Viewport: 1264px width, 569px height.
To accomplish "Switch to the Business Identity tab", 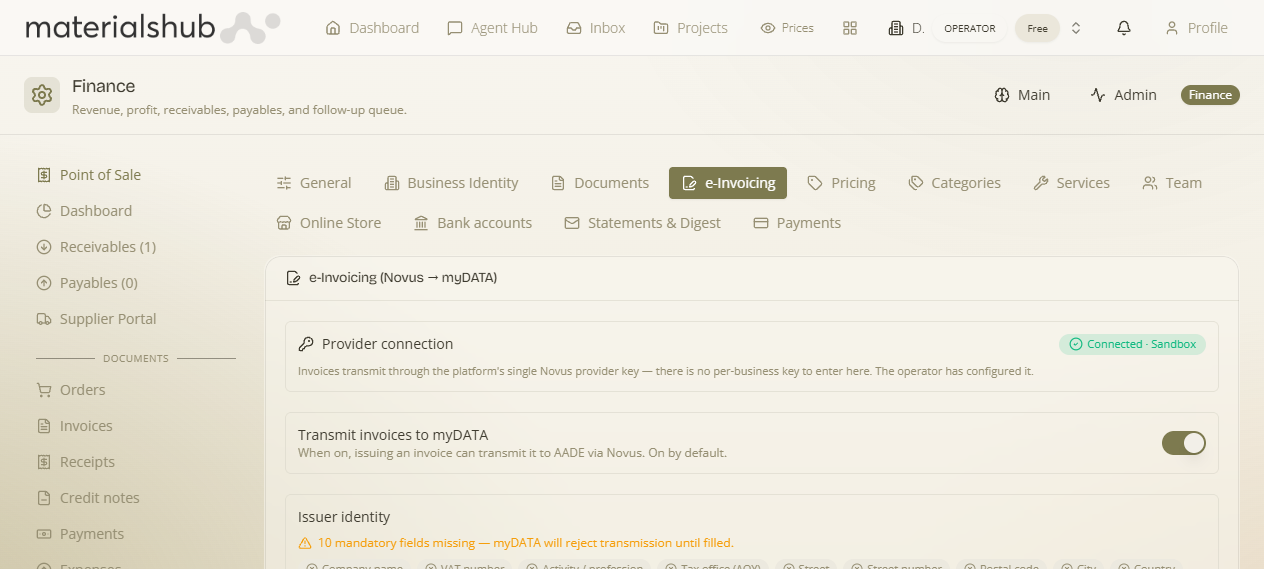I will click(x=452, y=183).
